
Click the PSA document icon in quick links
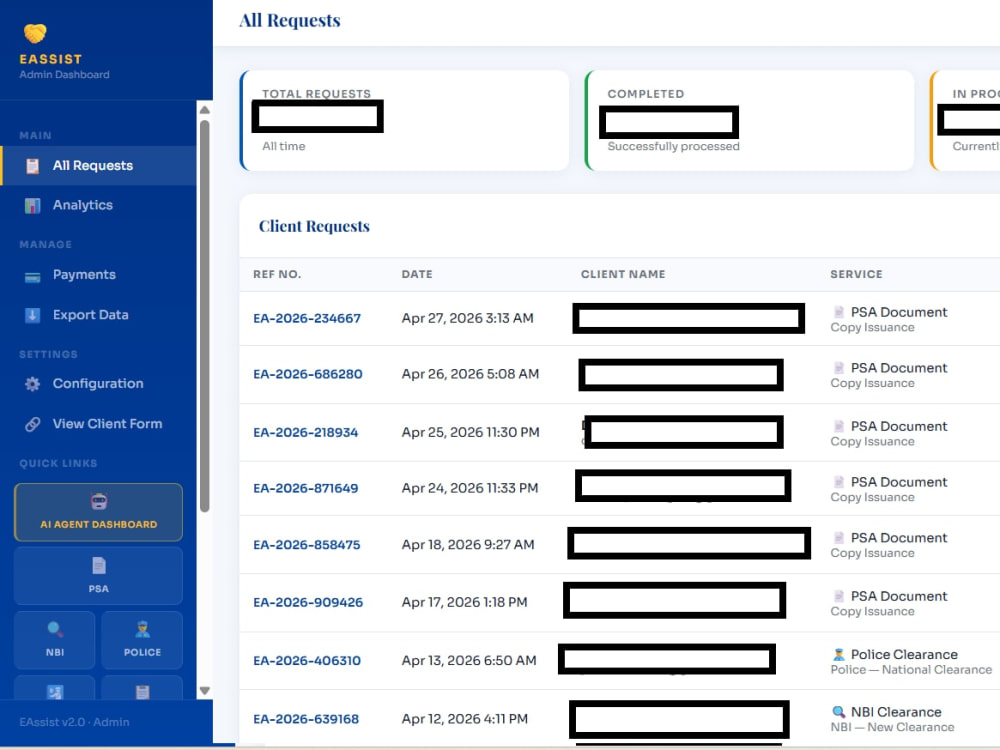point(99,566)
